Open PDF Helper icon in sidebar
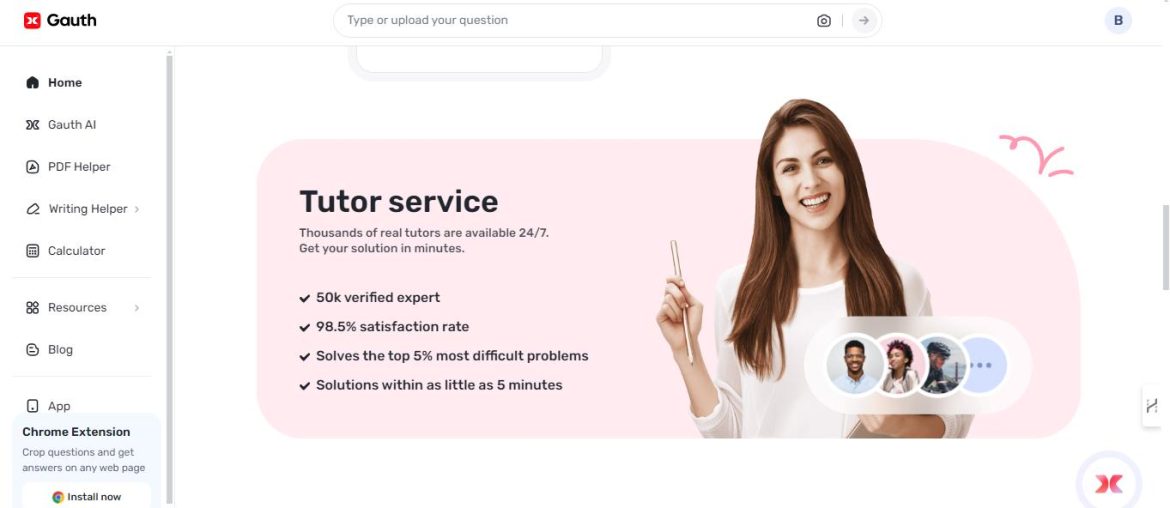Screen dimensions: 1170x508 pos(32,167)
